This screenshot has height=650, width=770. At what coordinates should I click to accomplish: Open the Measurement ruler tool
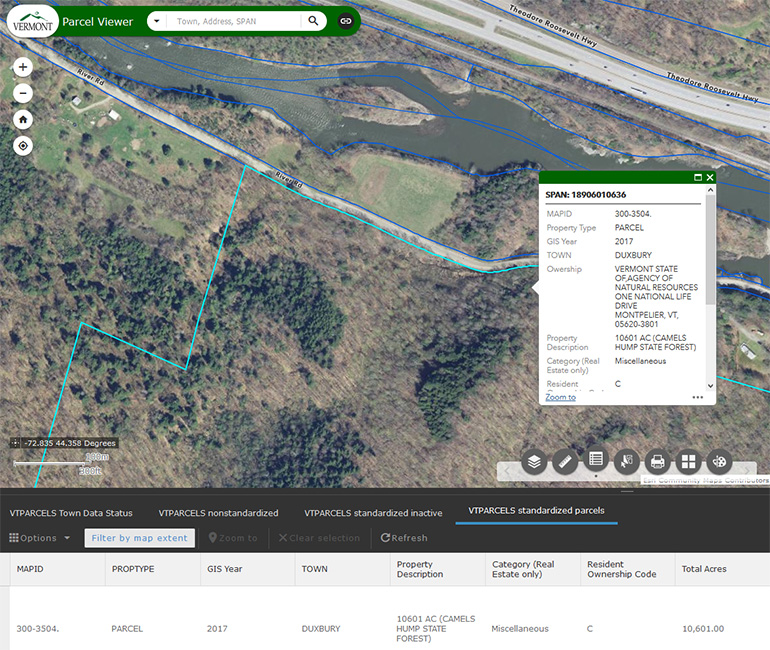point(565,462)
